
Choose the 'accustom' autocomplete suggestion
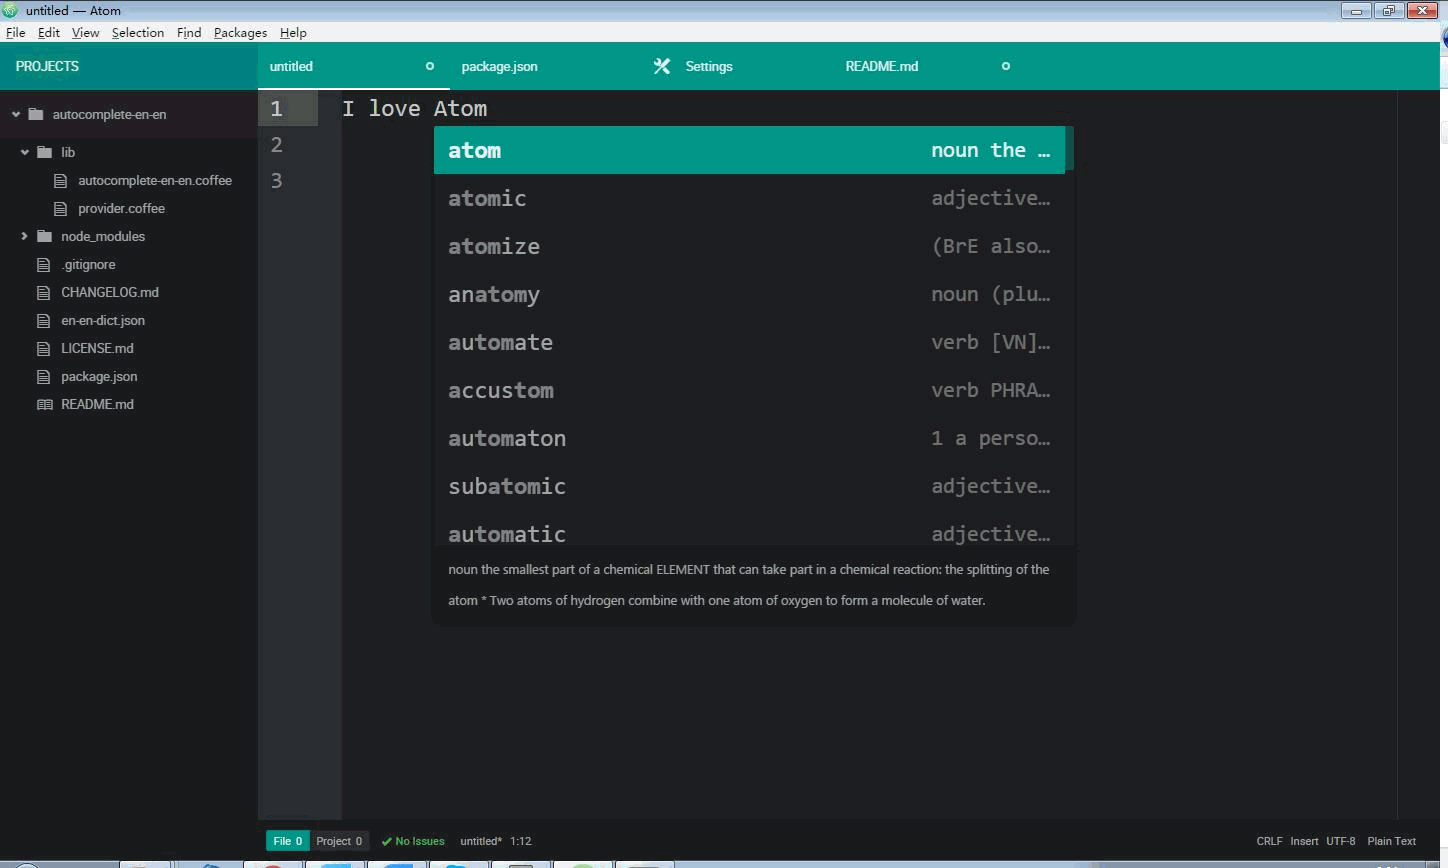749,390
